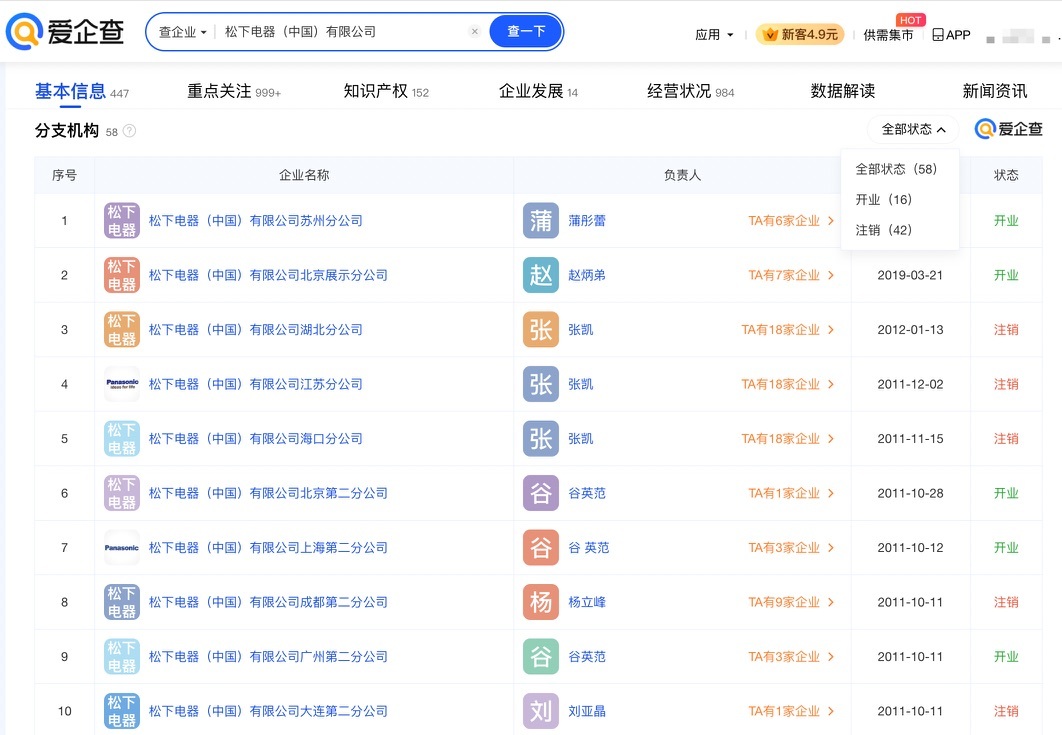The width and height of the screenshot is (1062, 735).
Task: Expand TA有18家企业 in 湖北分公司 row
Action: point(787,330)
